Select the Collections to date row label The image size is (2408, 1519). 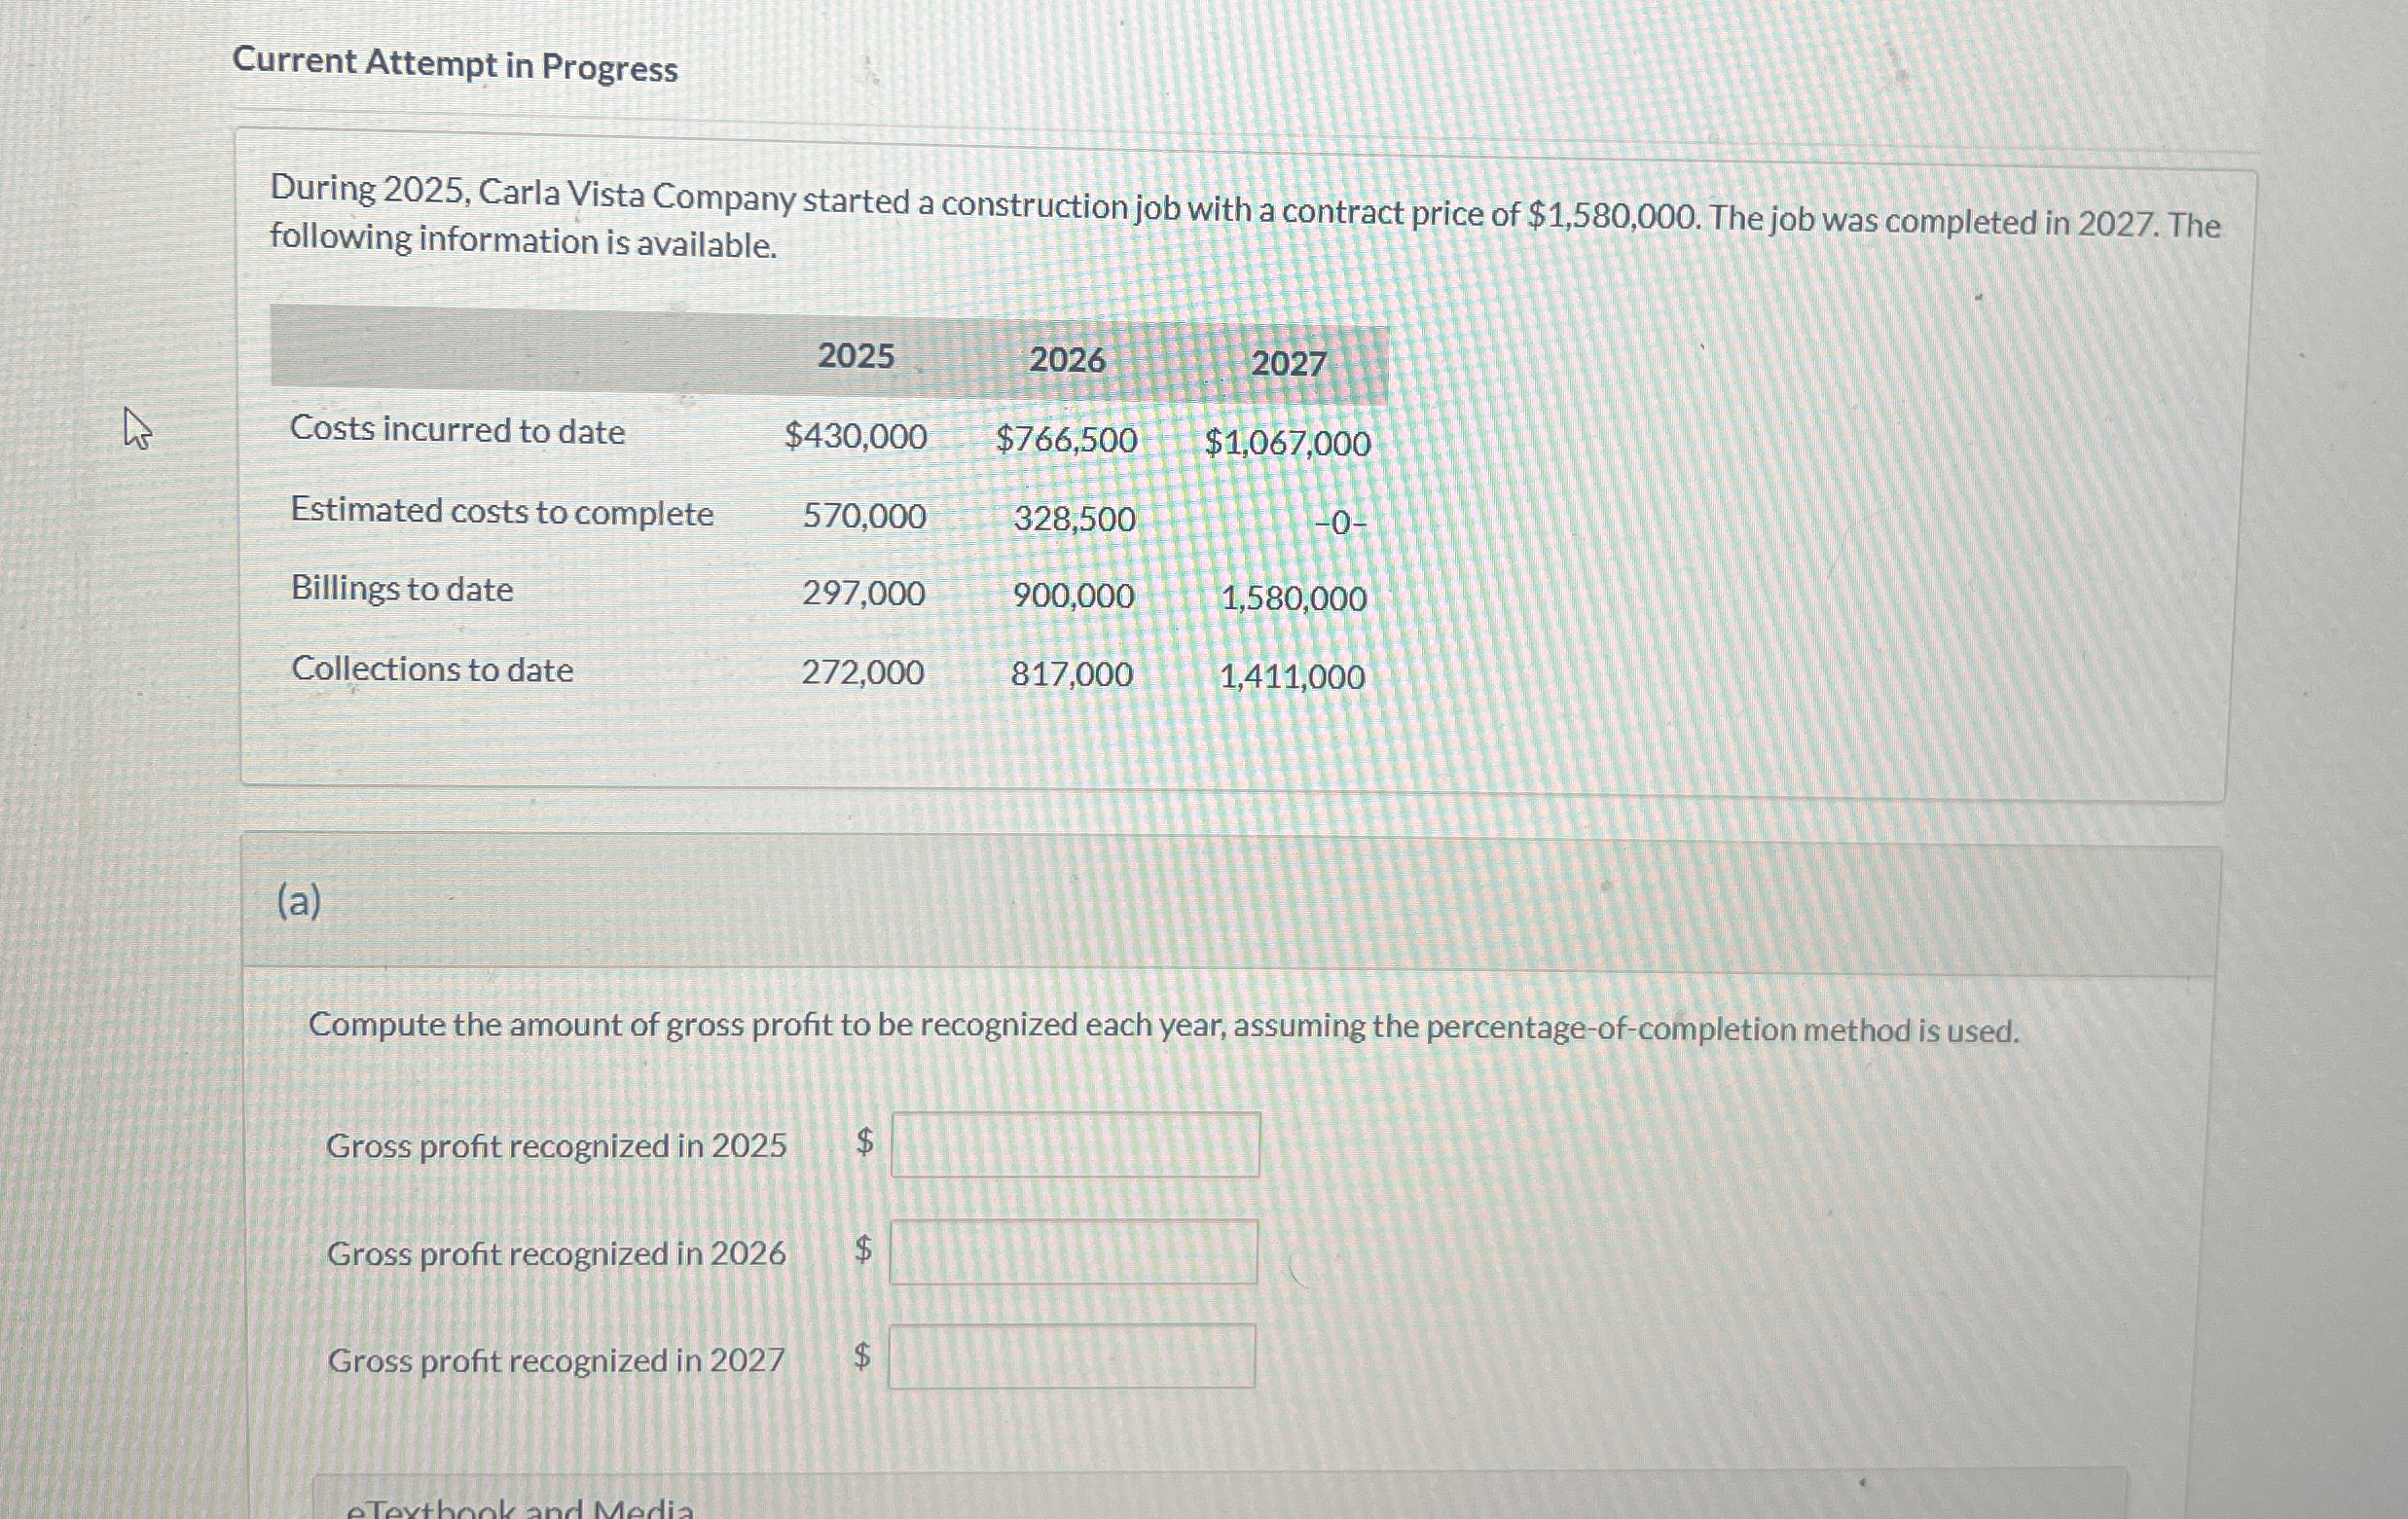431,670
